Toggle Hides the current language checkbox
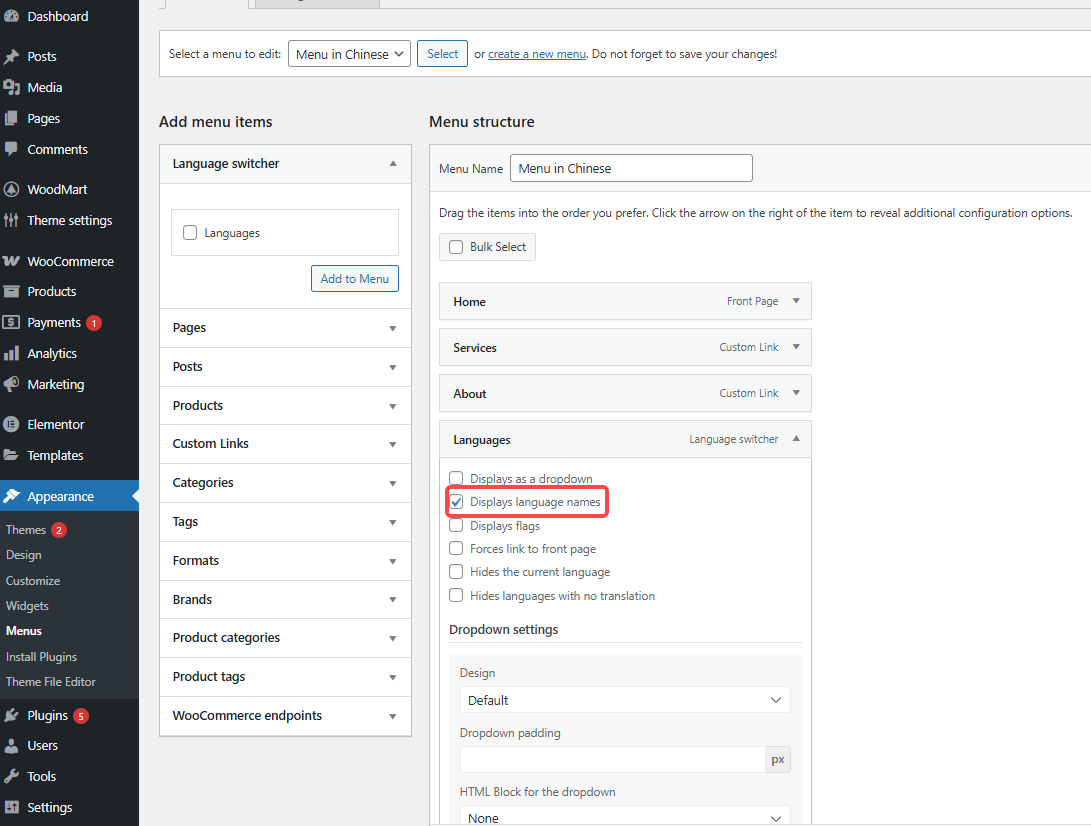Image resolution: width=1091 pixels, height=826 pixels. tap(456, 572)
